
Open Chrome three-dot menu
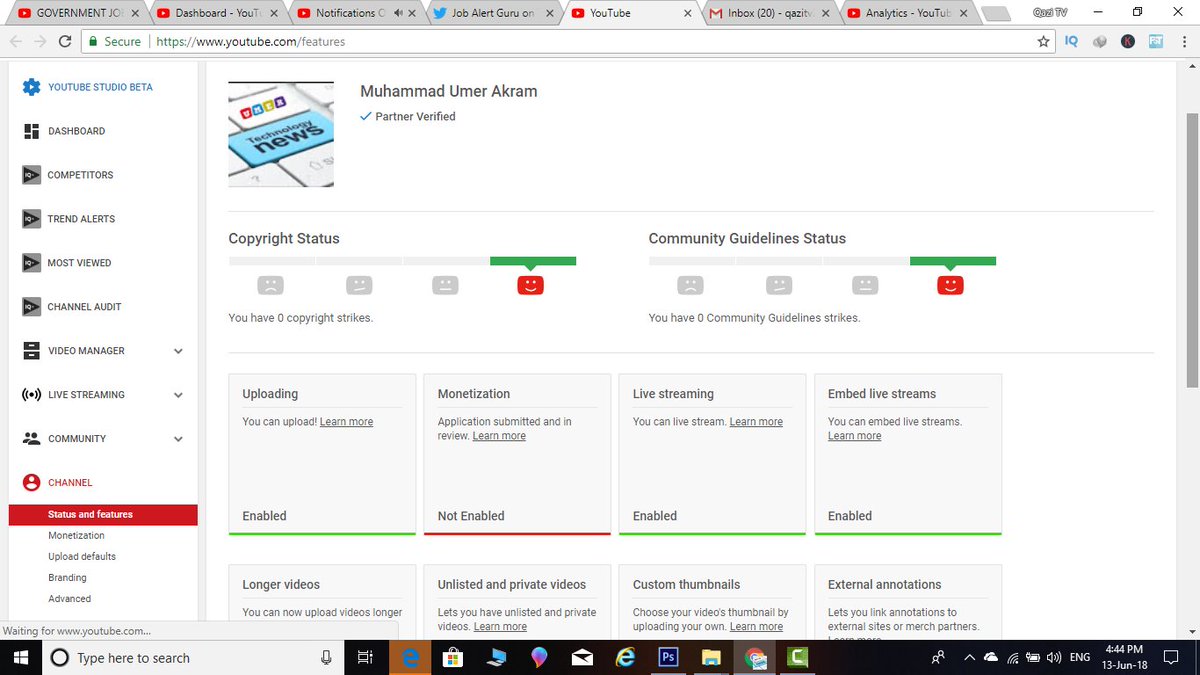pyautogui.click(x=1184, y=42)
